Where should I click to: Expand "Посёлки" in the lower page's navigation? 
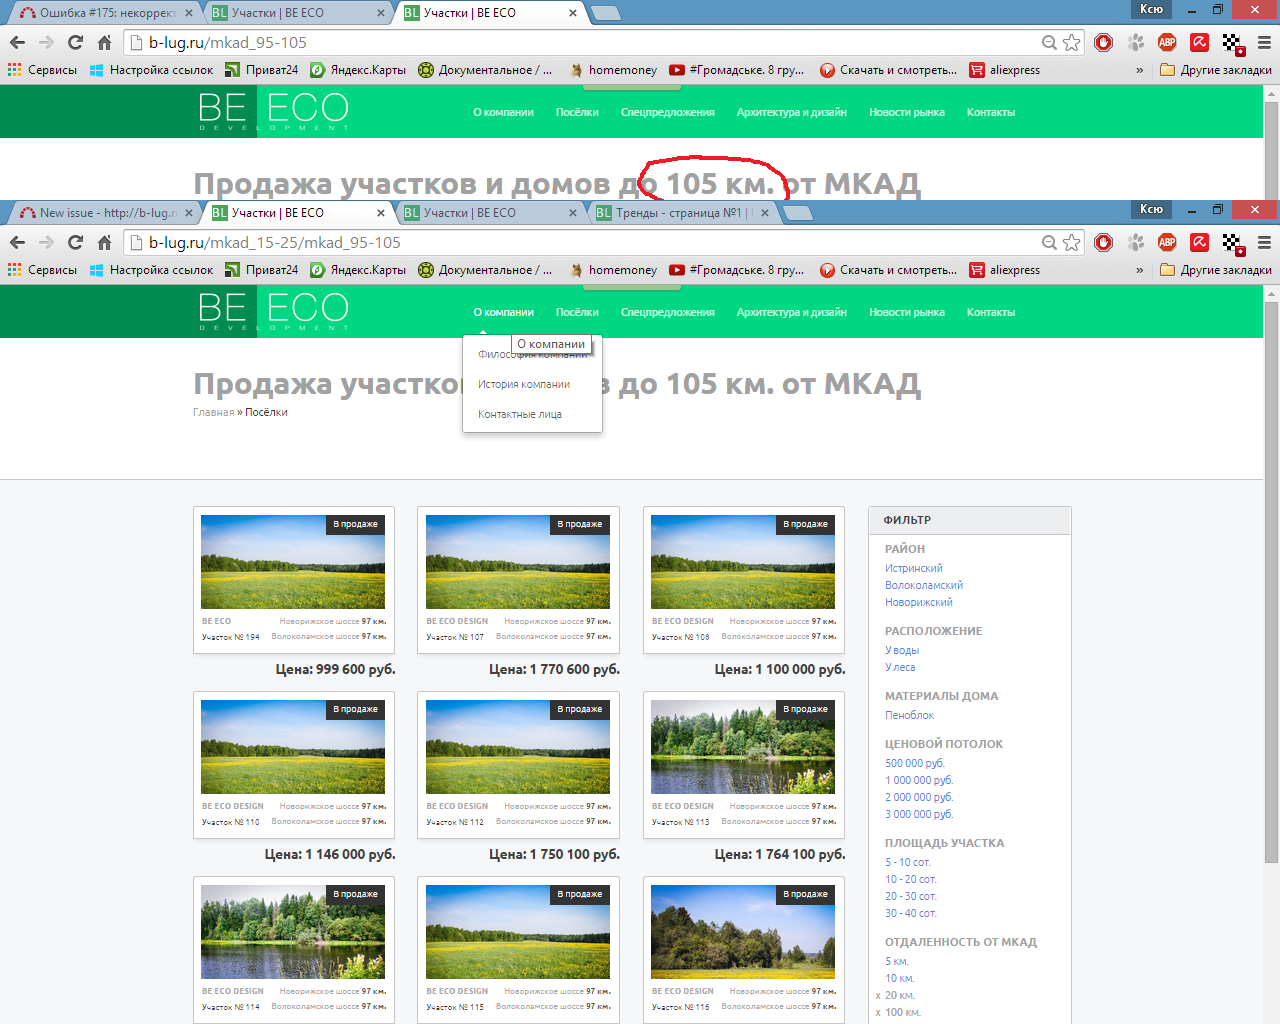pos(577,312)
